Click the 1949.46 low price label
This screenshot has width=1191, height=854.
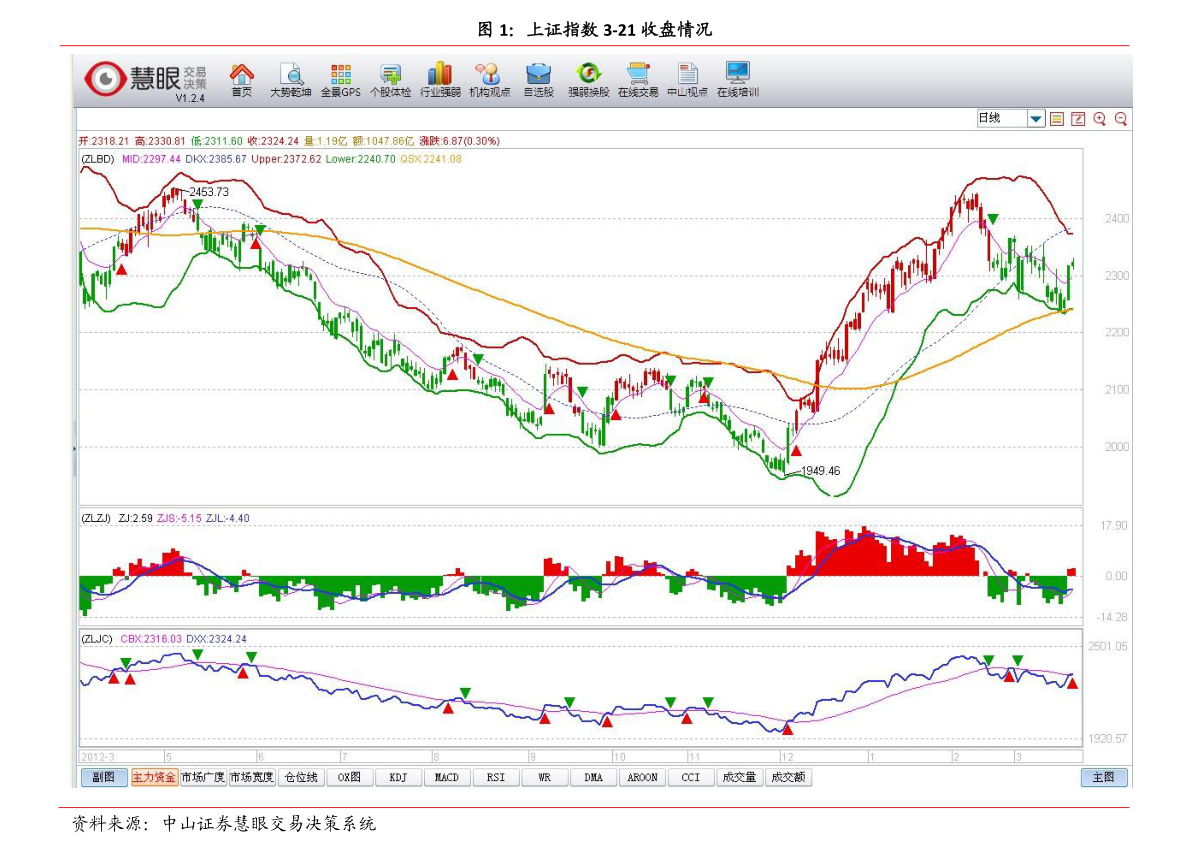pyautogui.click(x=820, y=471)
